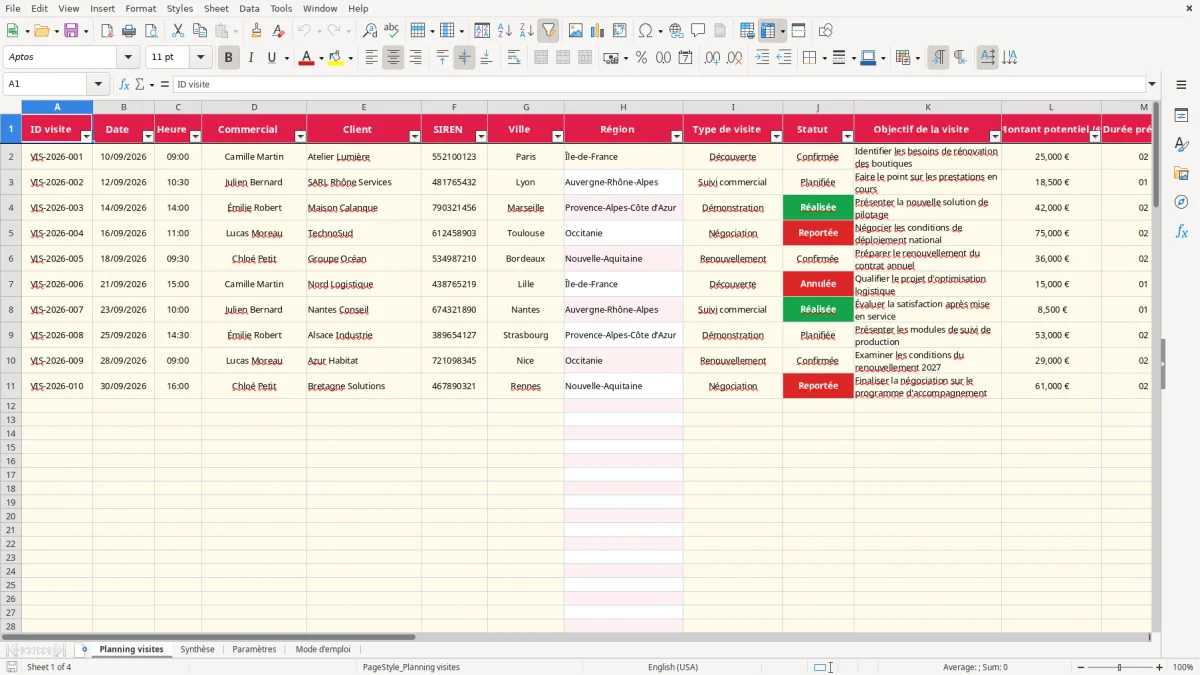Image resolution: width=1200 pixels, height=675 pixels.
Task: Toggle Bold formatting
Action: pyautogui.click(x=229, y=58)
